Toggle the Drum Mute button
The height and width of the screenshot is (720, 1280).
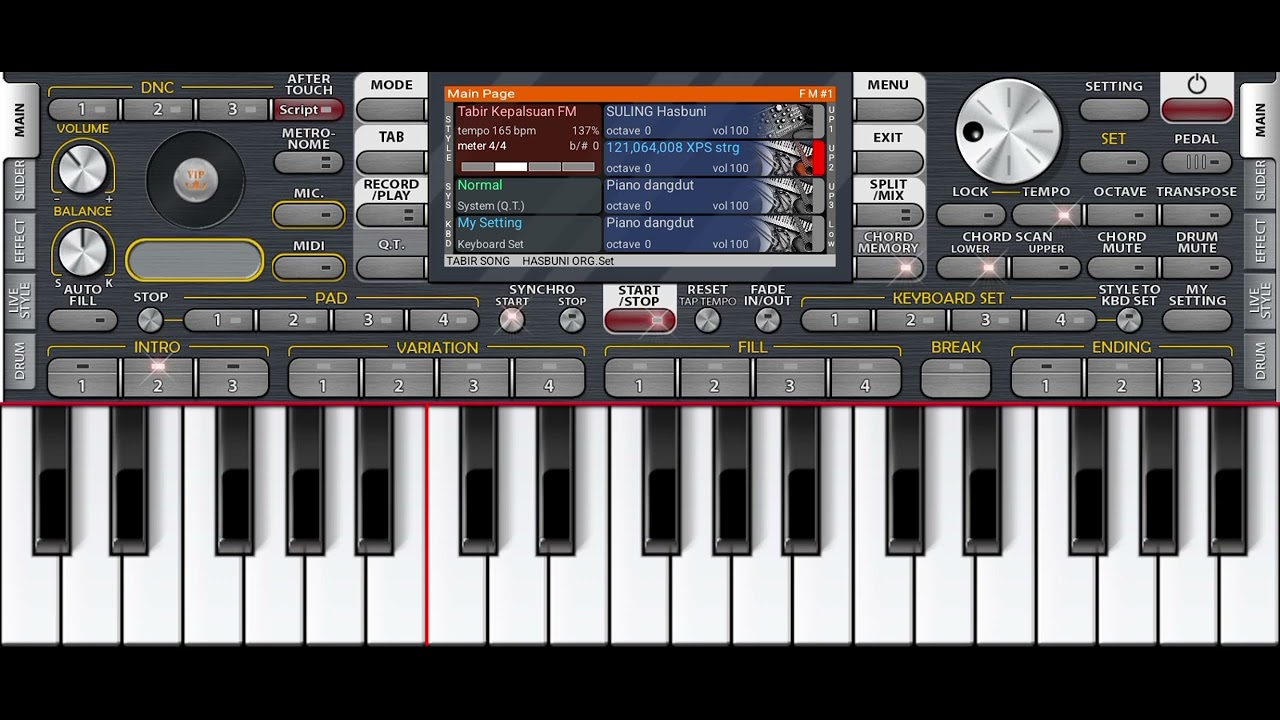tap(1197, 267)
